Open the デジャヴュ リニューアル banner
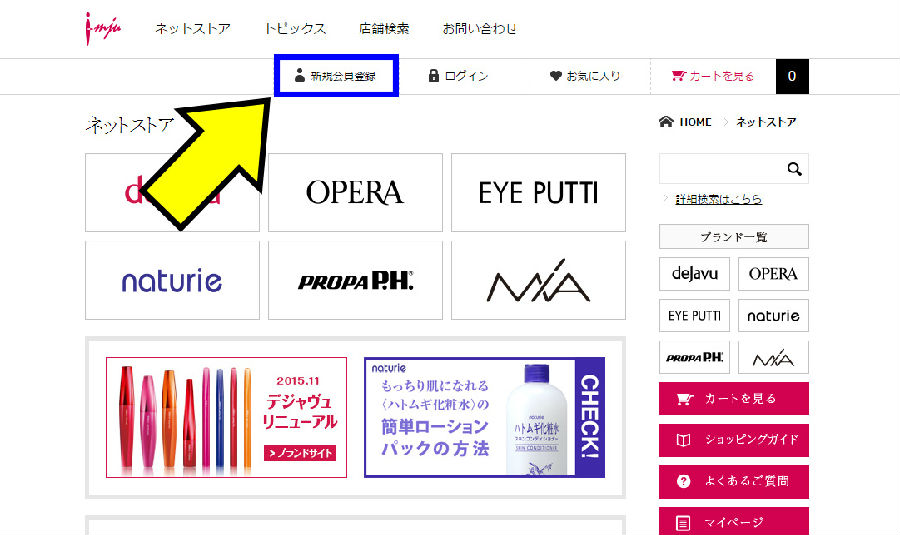Screen dimensions: 900x535 226,417
